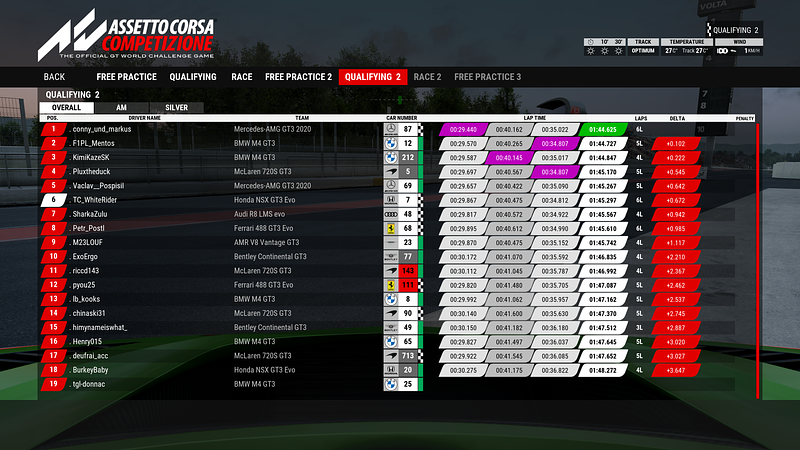Open the RACE session tab

click(x=242, y=77)
